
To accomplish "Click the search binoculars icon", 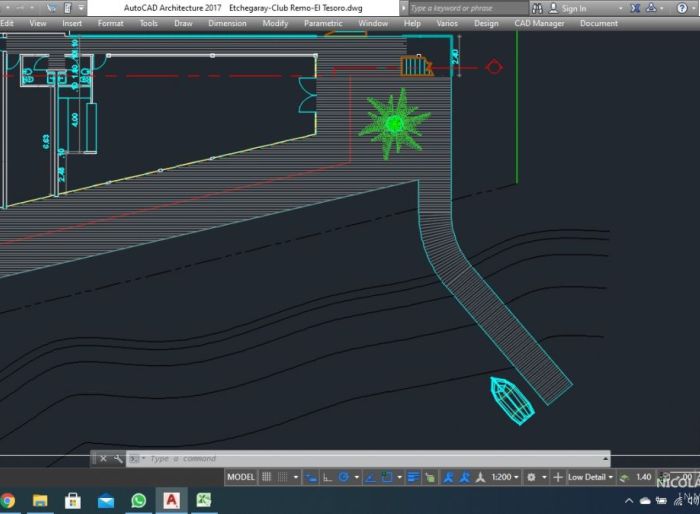I will click(537, 8).
